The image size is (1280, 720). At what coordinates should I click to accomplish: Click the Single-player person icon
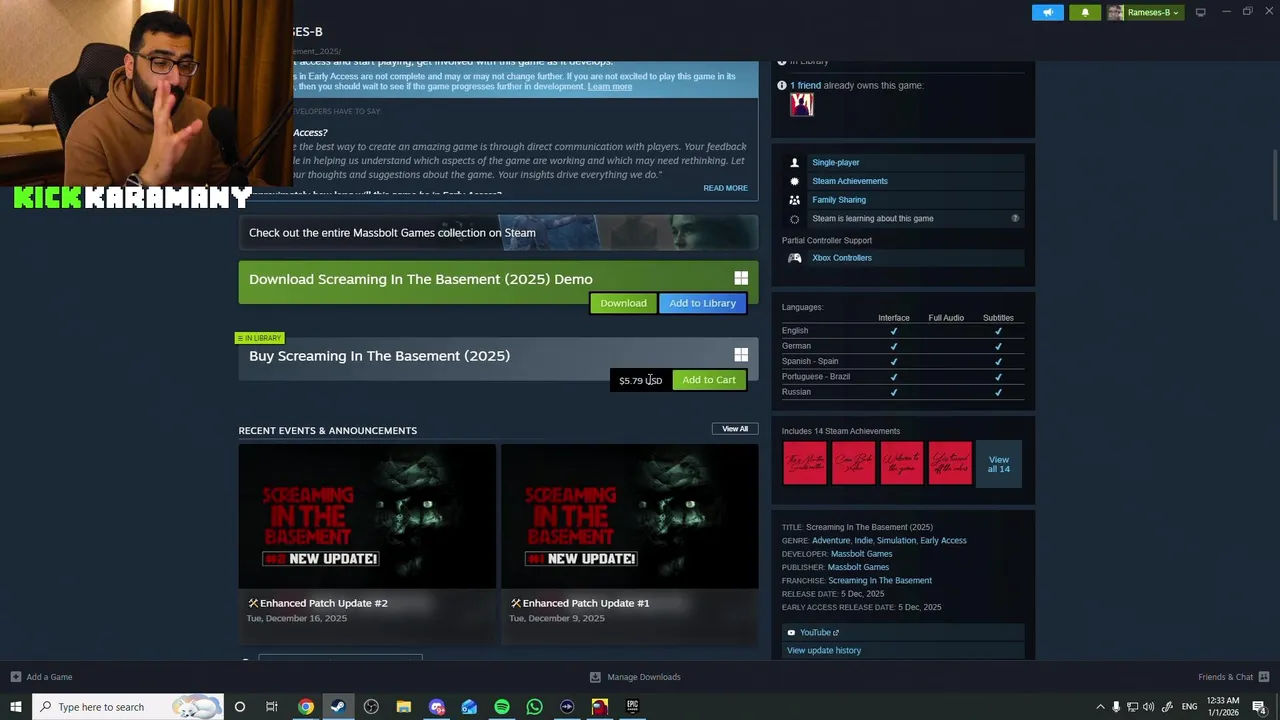(x=795, y=162)
